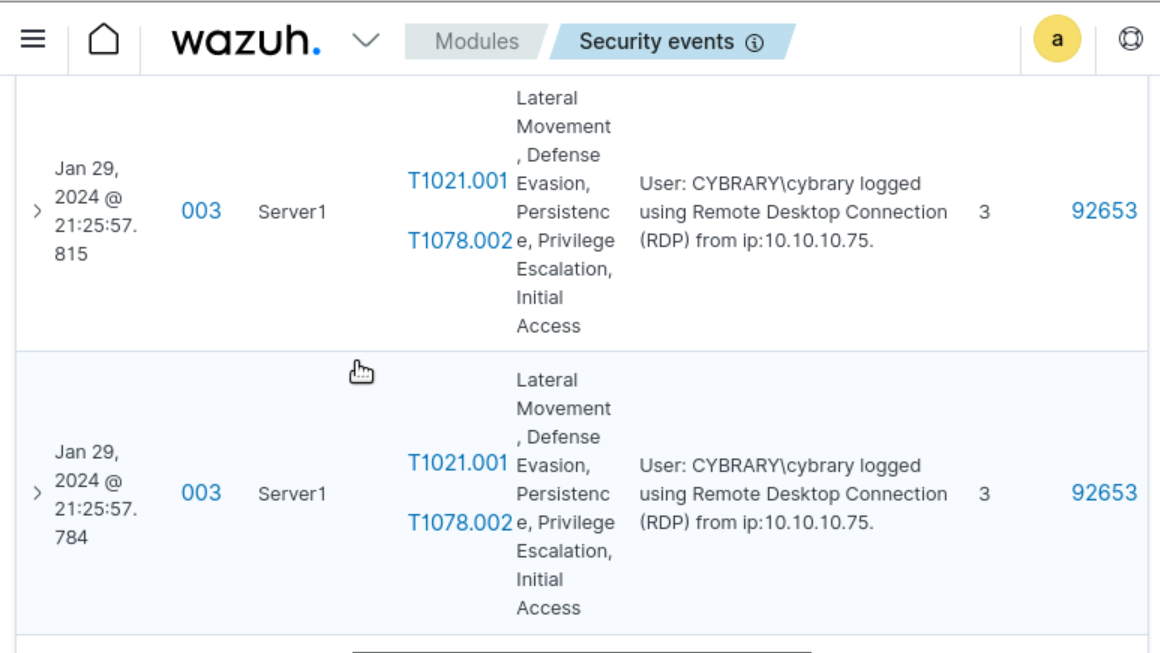The height and width of the screenshot is (653, 1160).
Task: Open T1078.002 in the second event row
Action: coord(459,522)
